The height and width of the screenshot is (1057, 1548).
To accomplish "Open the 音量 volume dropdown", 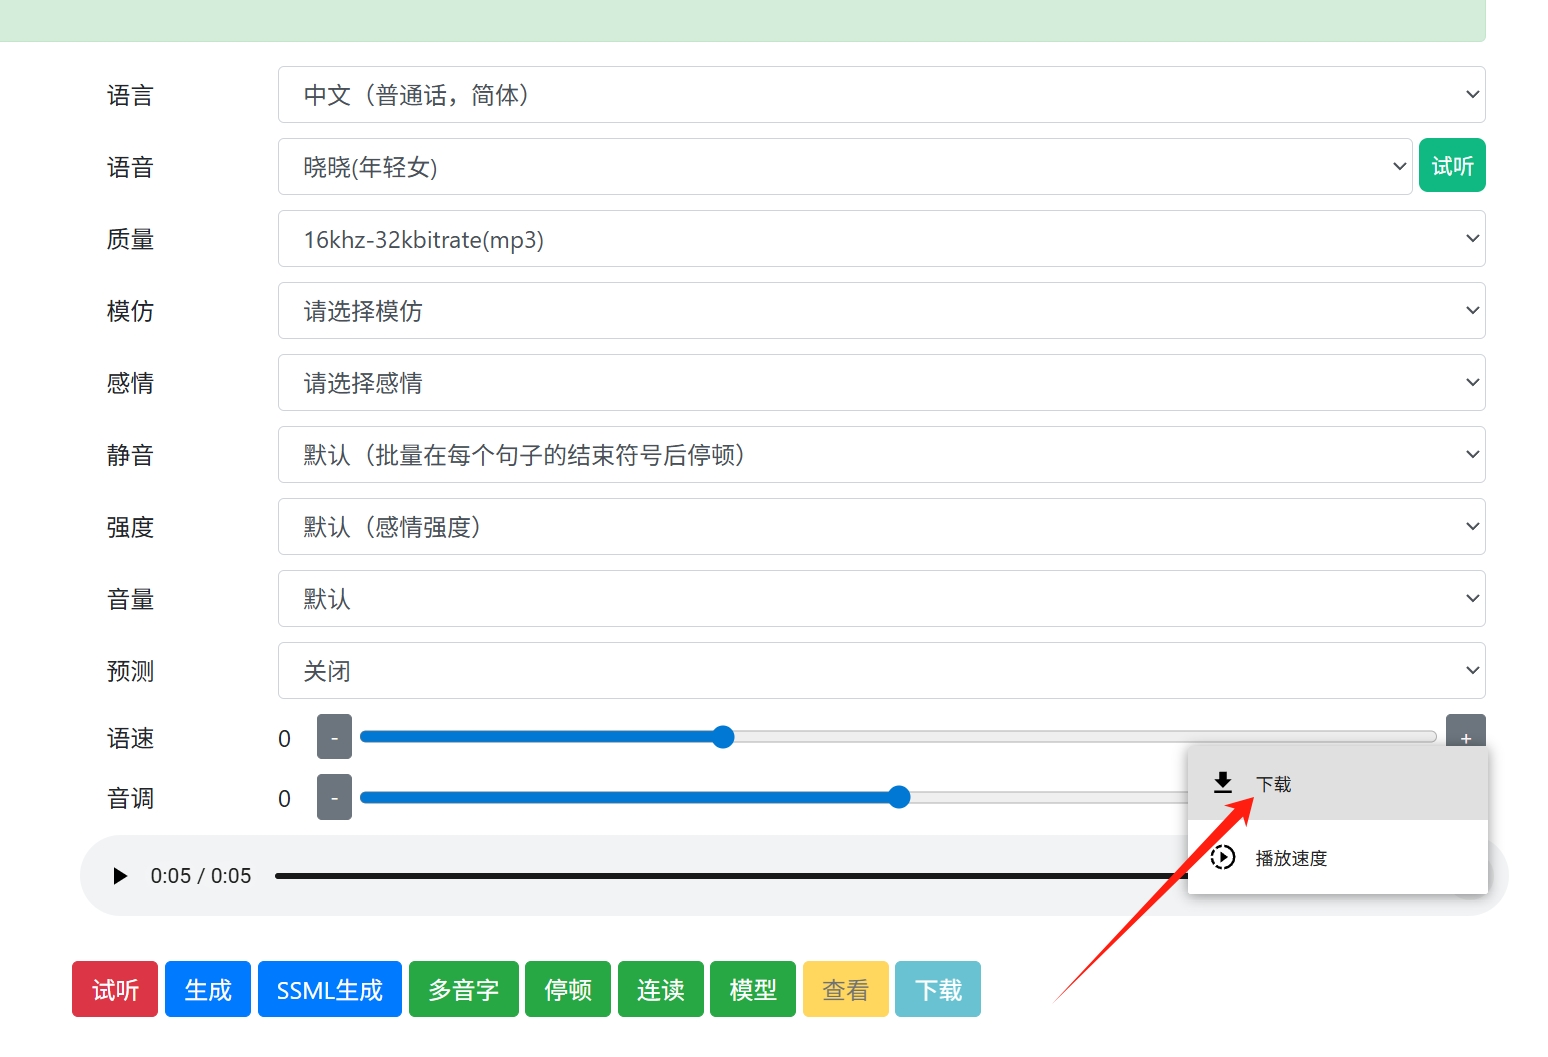I will (x=880, y=598).
